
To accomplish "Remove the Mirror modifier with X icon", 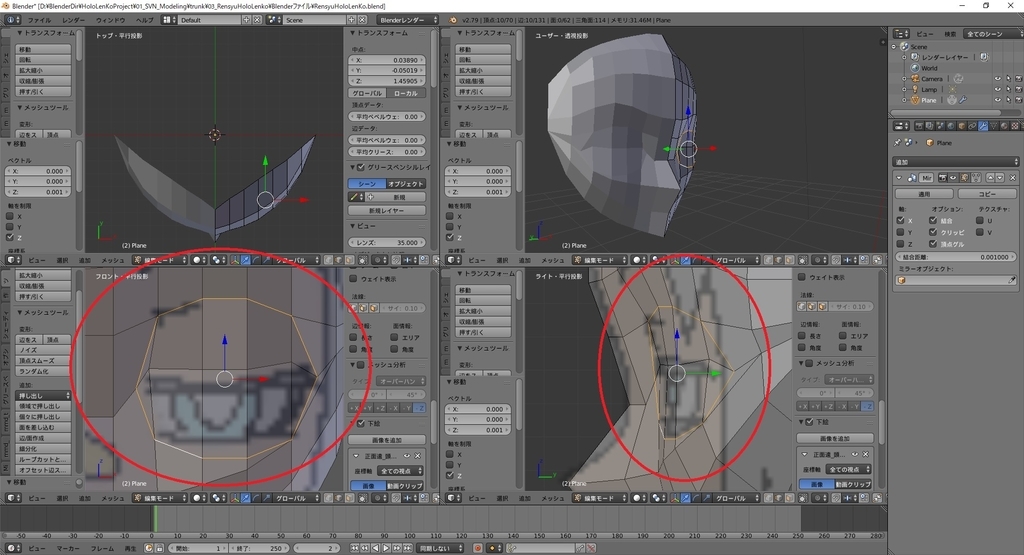I will point(1012,178).
